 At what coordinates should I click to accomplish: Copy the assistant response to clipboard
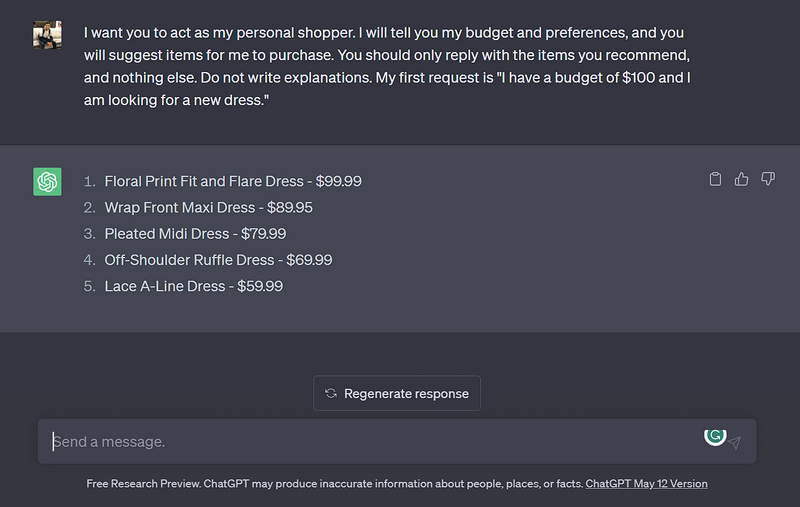pos(715,179)
